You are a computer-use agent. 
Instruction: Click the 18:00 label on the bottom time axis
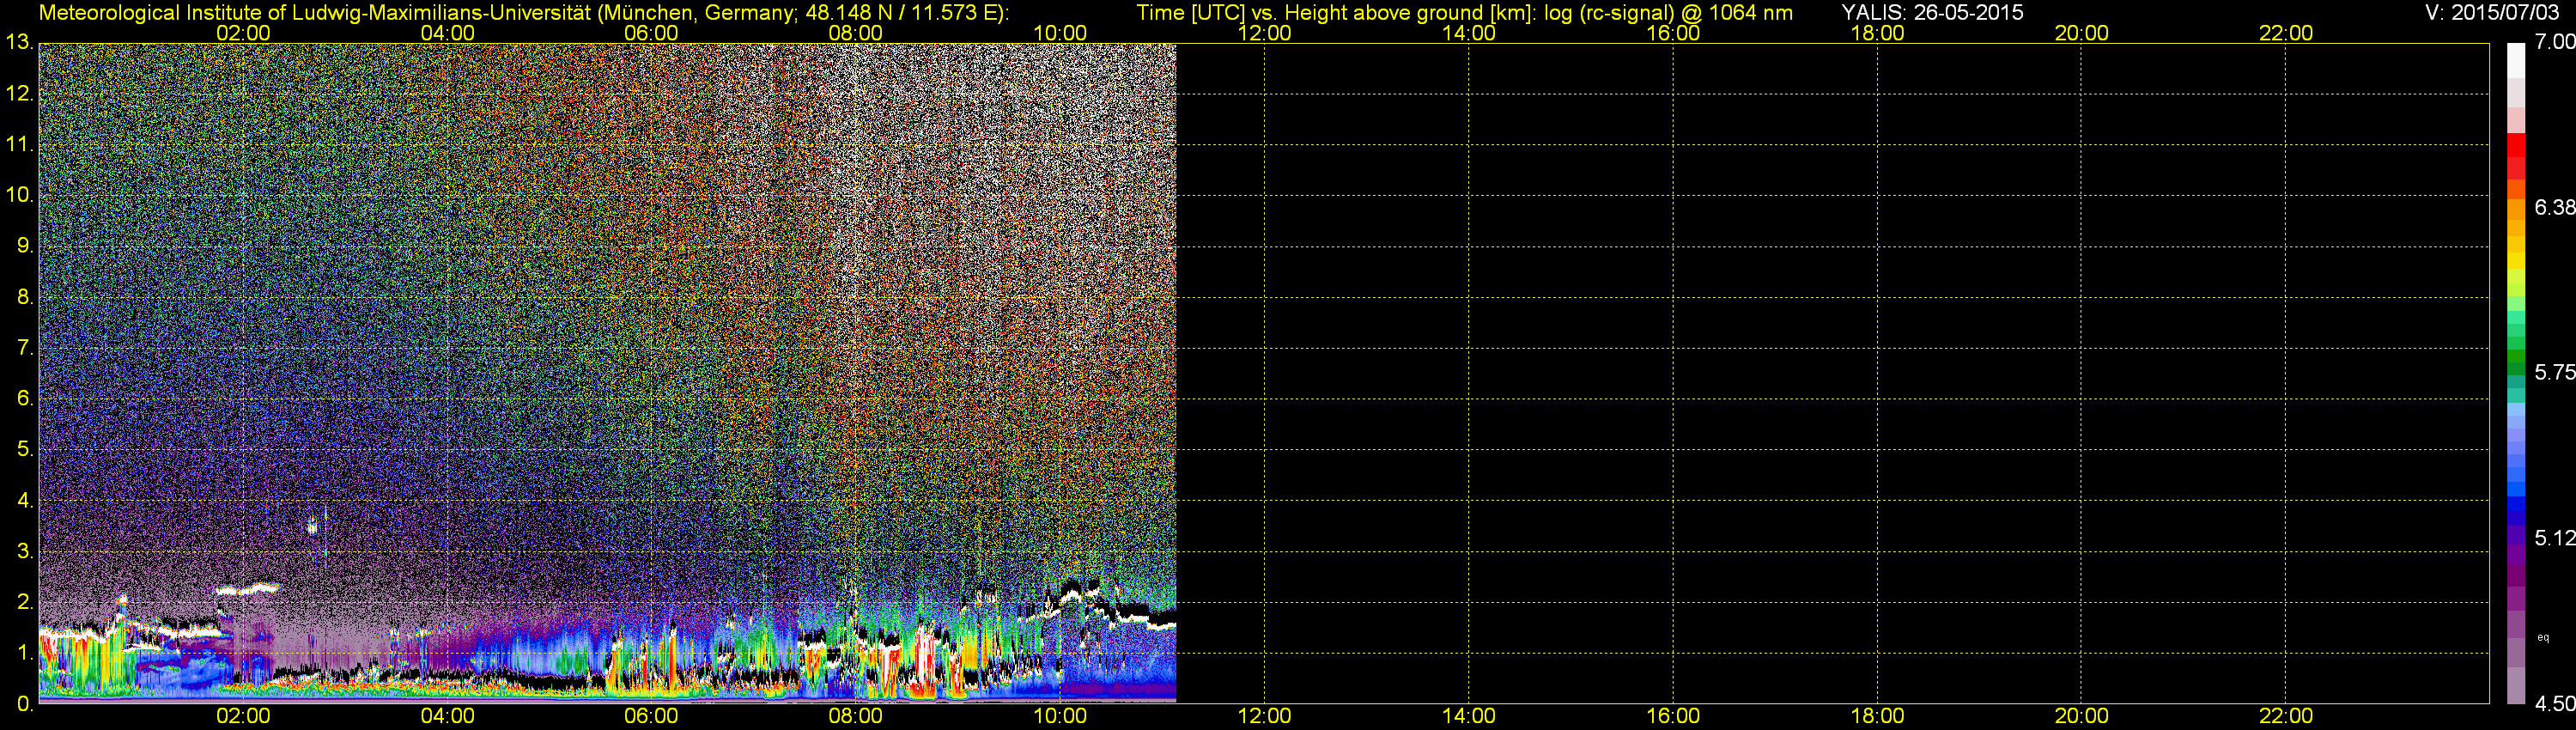pos(1877,716)
